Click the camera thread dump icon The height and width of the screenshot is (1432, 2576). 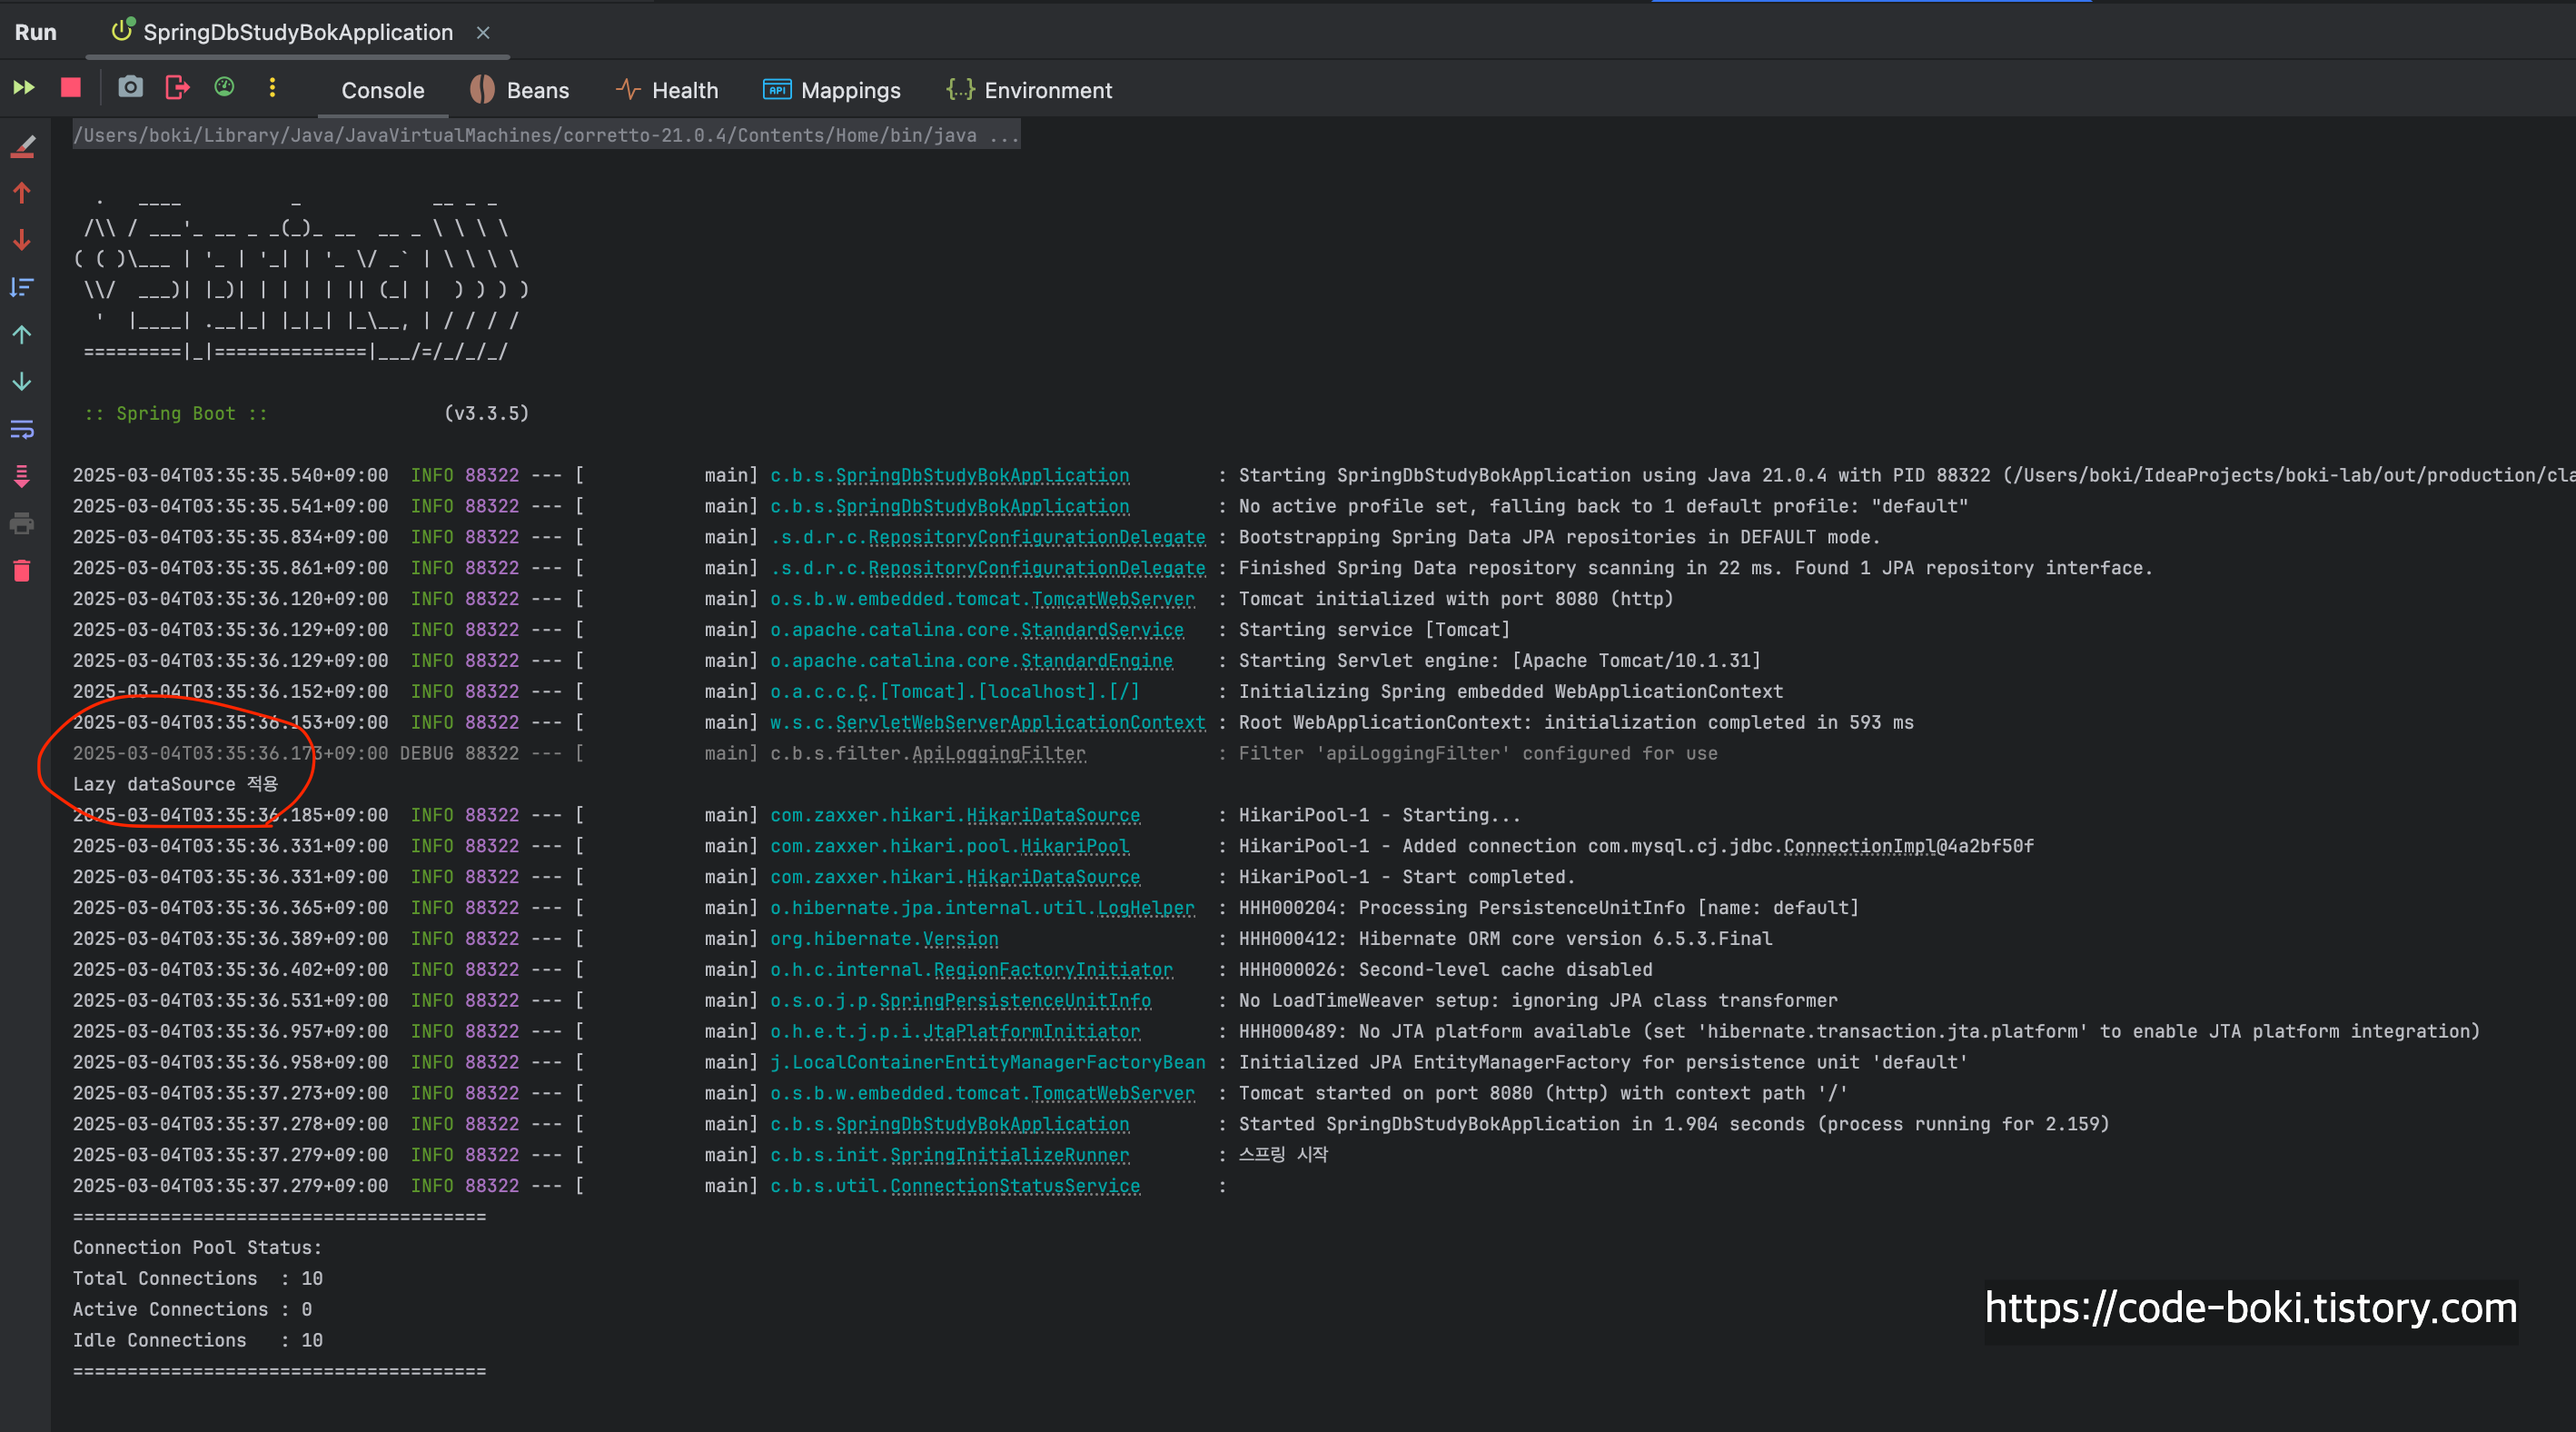[130, 88]
